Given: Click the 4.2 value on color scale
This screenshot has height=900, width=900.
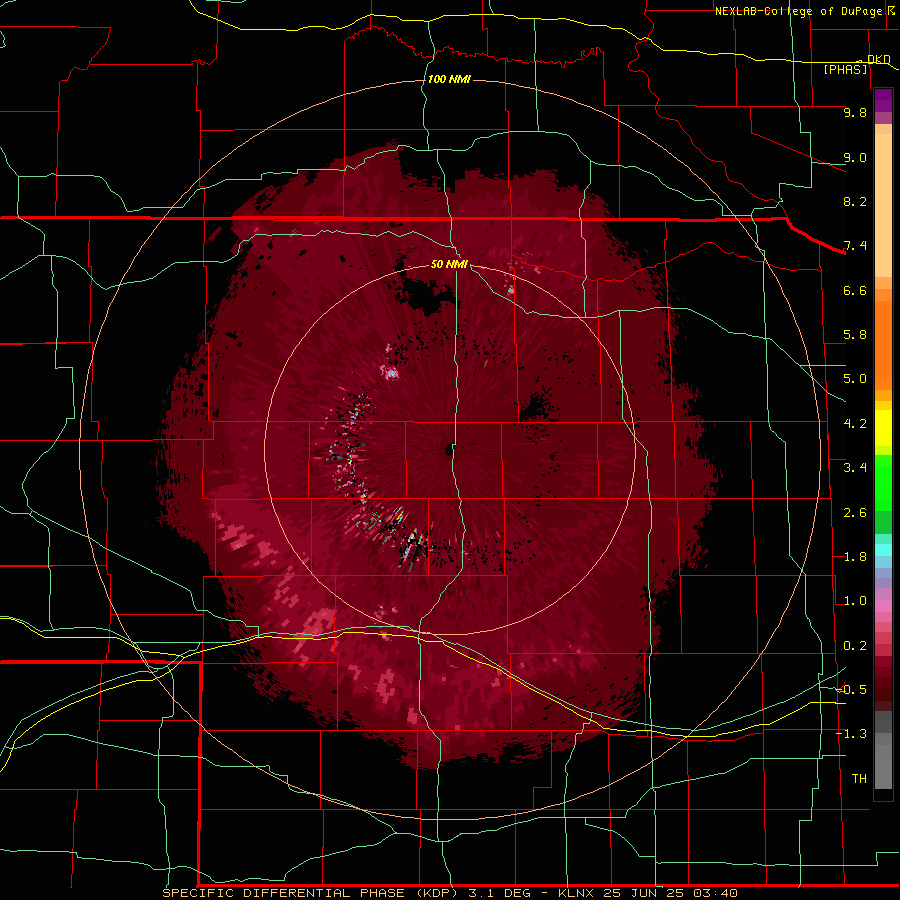Looking at the screenshot, I should [855, 424].
